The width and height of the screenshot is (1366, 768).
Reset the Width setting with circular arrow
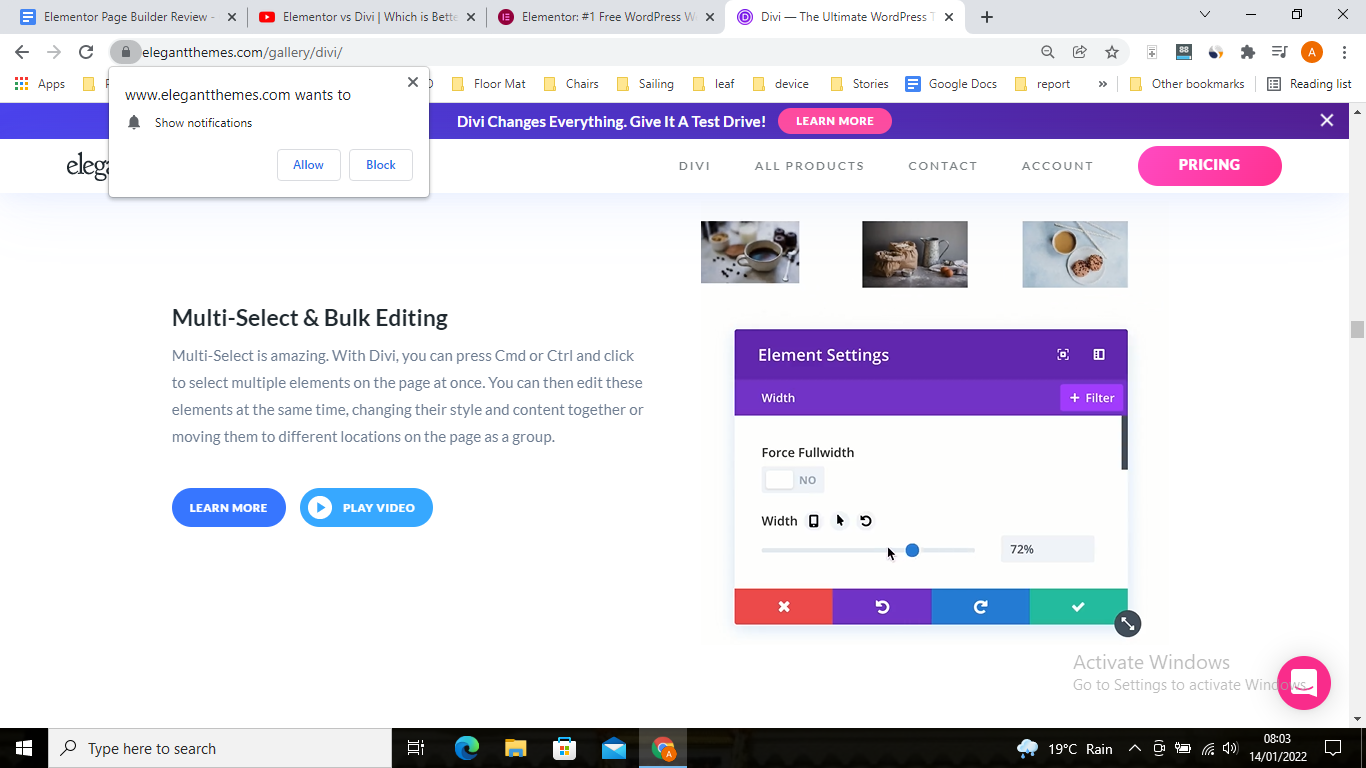click(x=866, y=521)
